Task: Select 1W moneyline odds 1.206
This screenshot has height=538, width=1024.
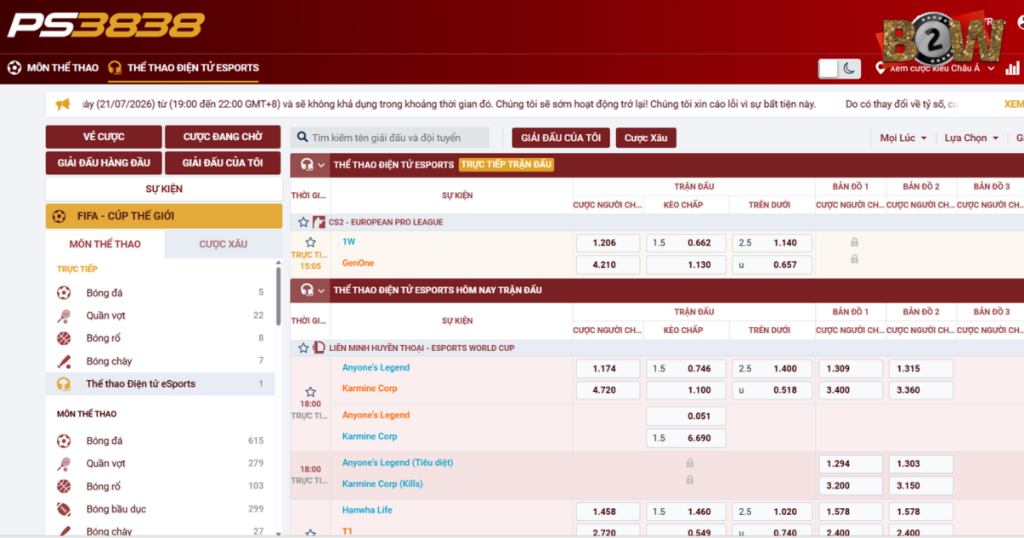Action: (x=607, y=243)
